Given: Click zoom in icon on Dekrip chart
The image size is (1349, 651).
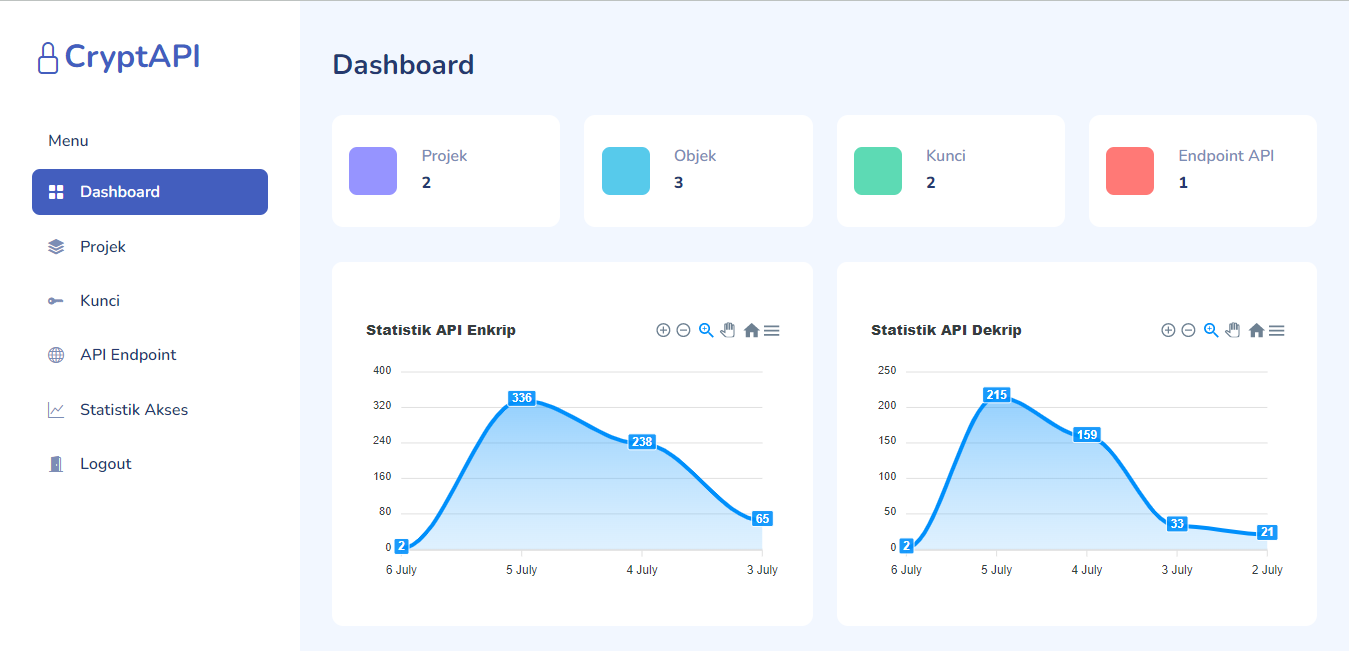Looking at the screenshot, I should (x=1168, y=330).
